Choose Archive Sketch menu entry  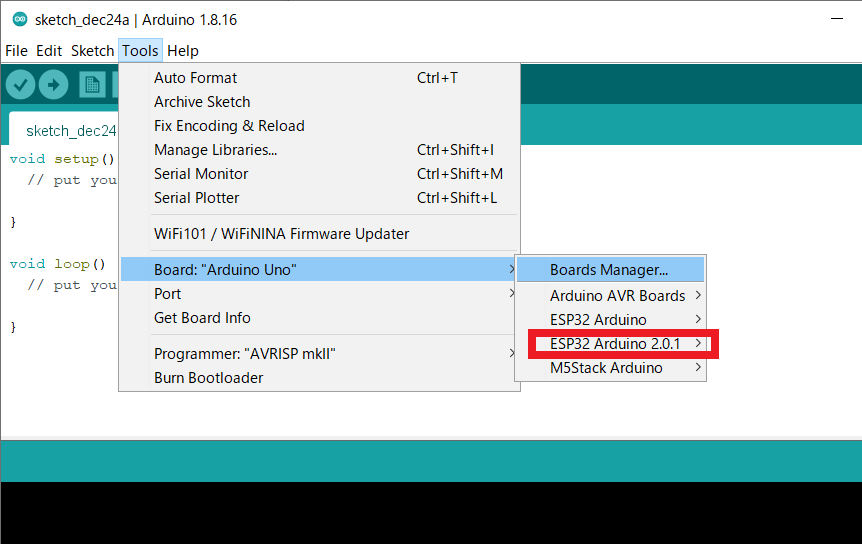pyautogui.click(x=202, y=102)
